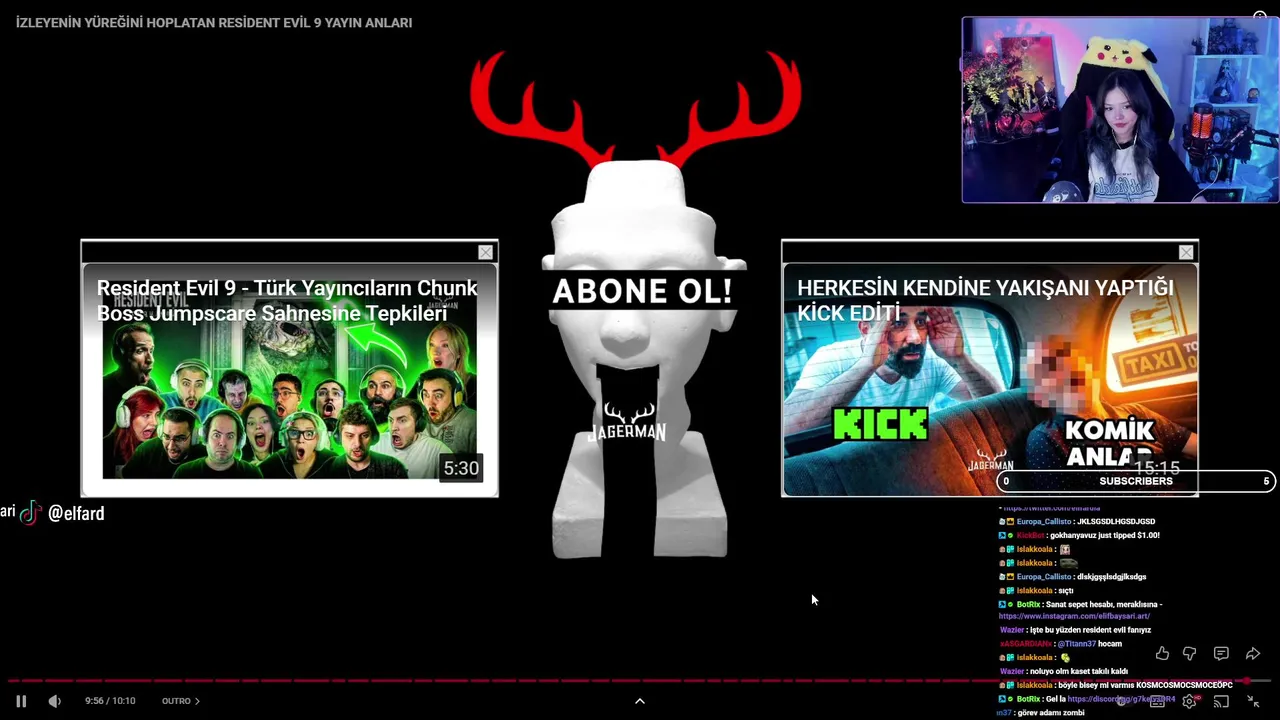Open the Resident Evil 9 Chunk Boss jumpscare video
This screenshot has width=1280, height=720.
click(290, 380)
